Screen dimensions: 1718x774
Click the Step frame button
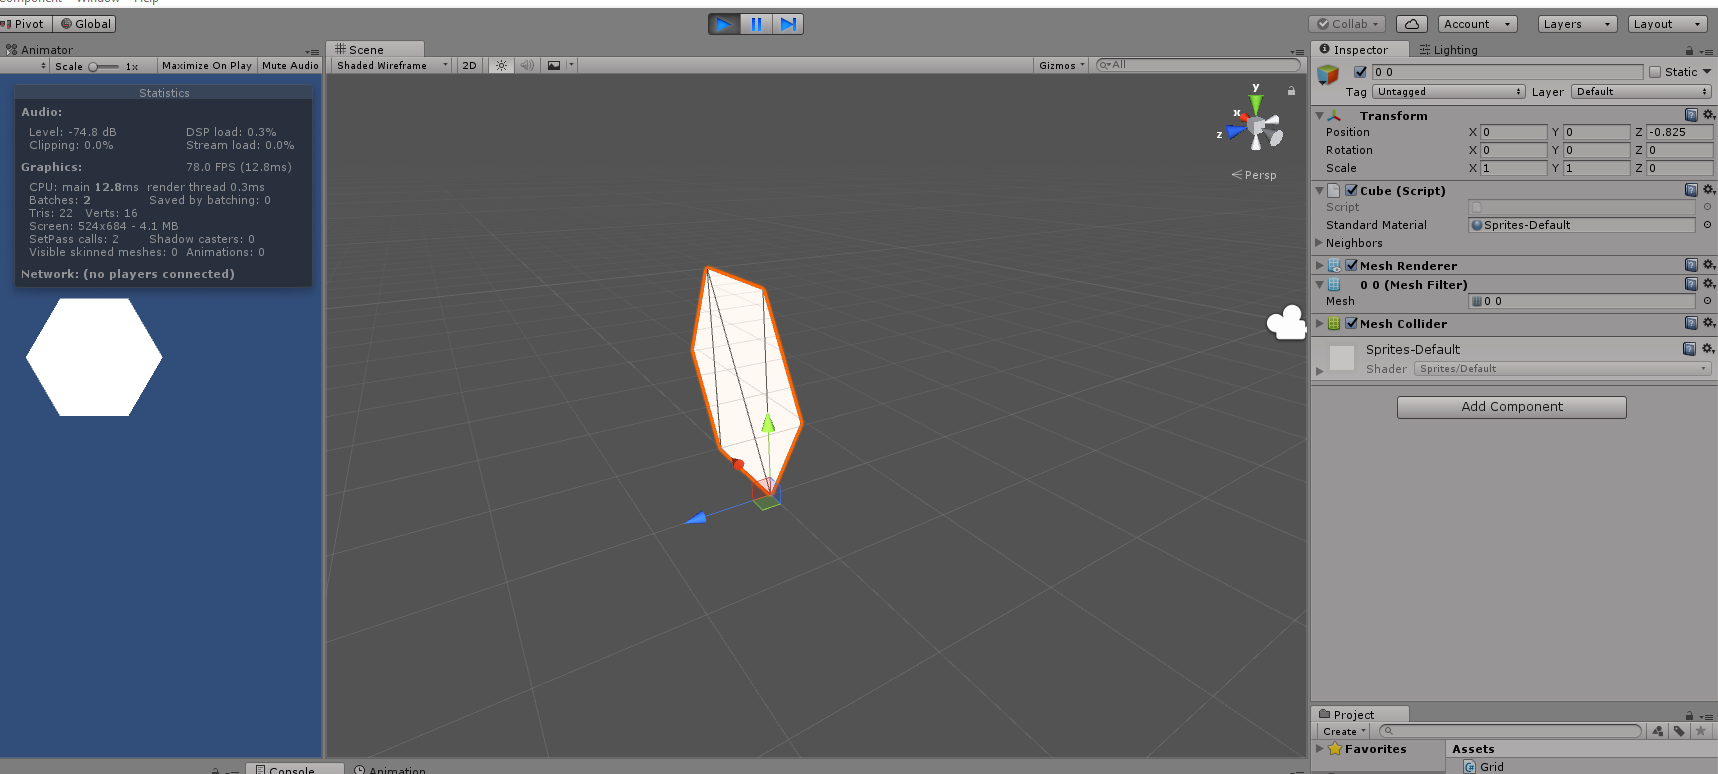coord(788,24)
